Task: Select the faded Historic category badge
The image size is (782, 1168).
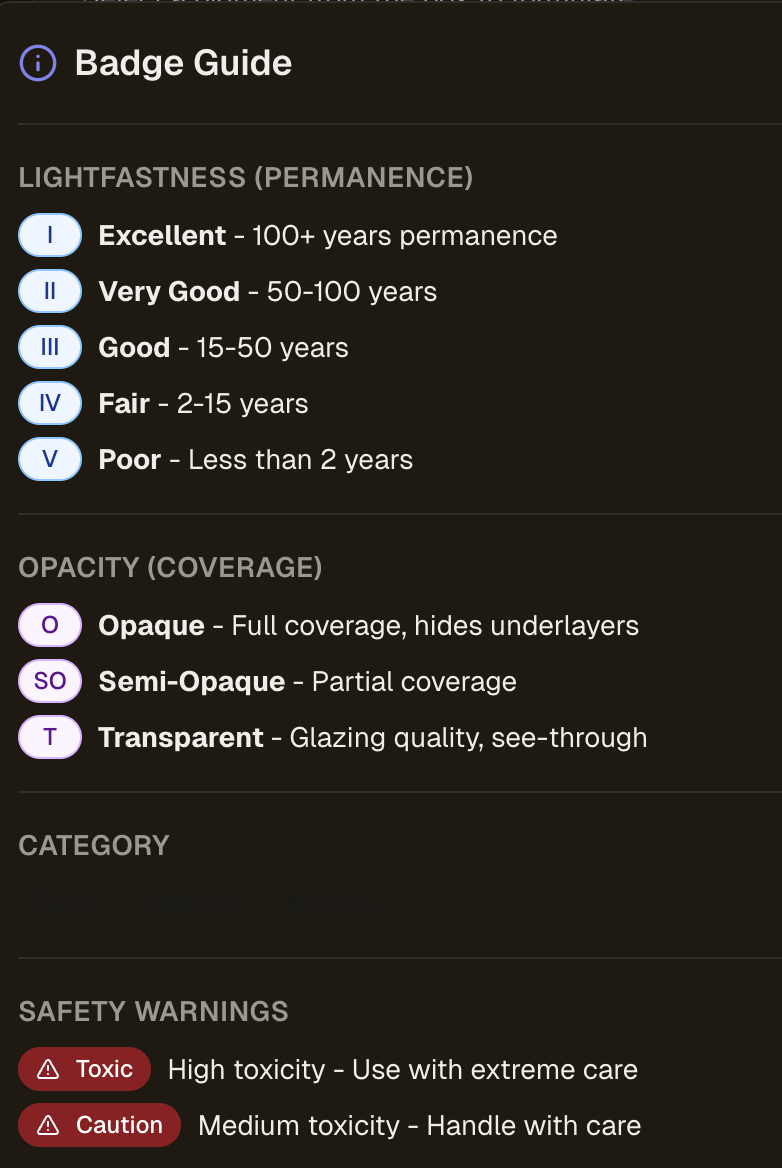Action: [191, 904]
